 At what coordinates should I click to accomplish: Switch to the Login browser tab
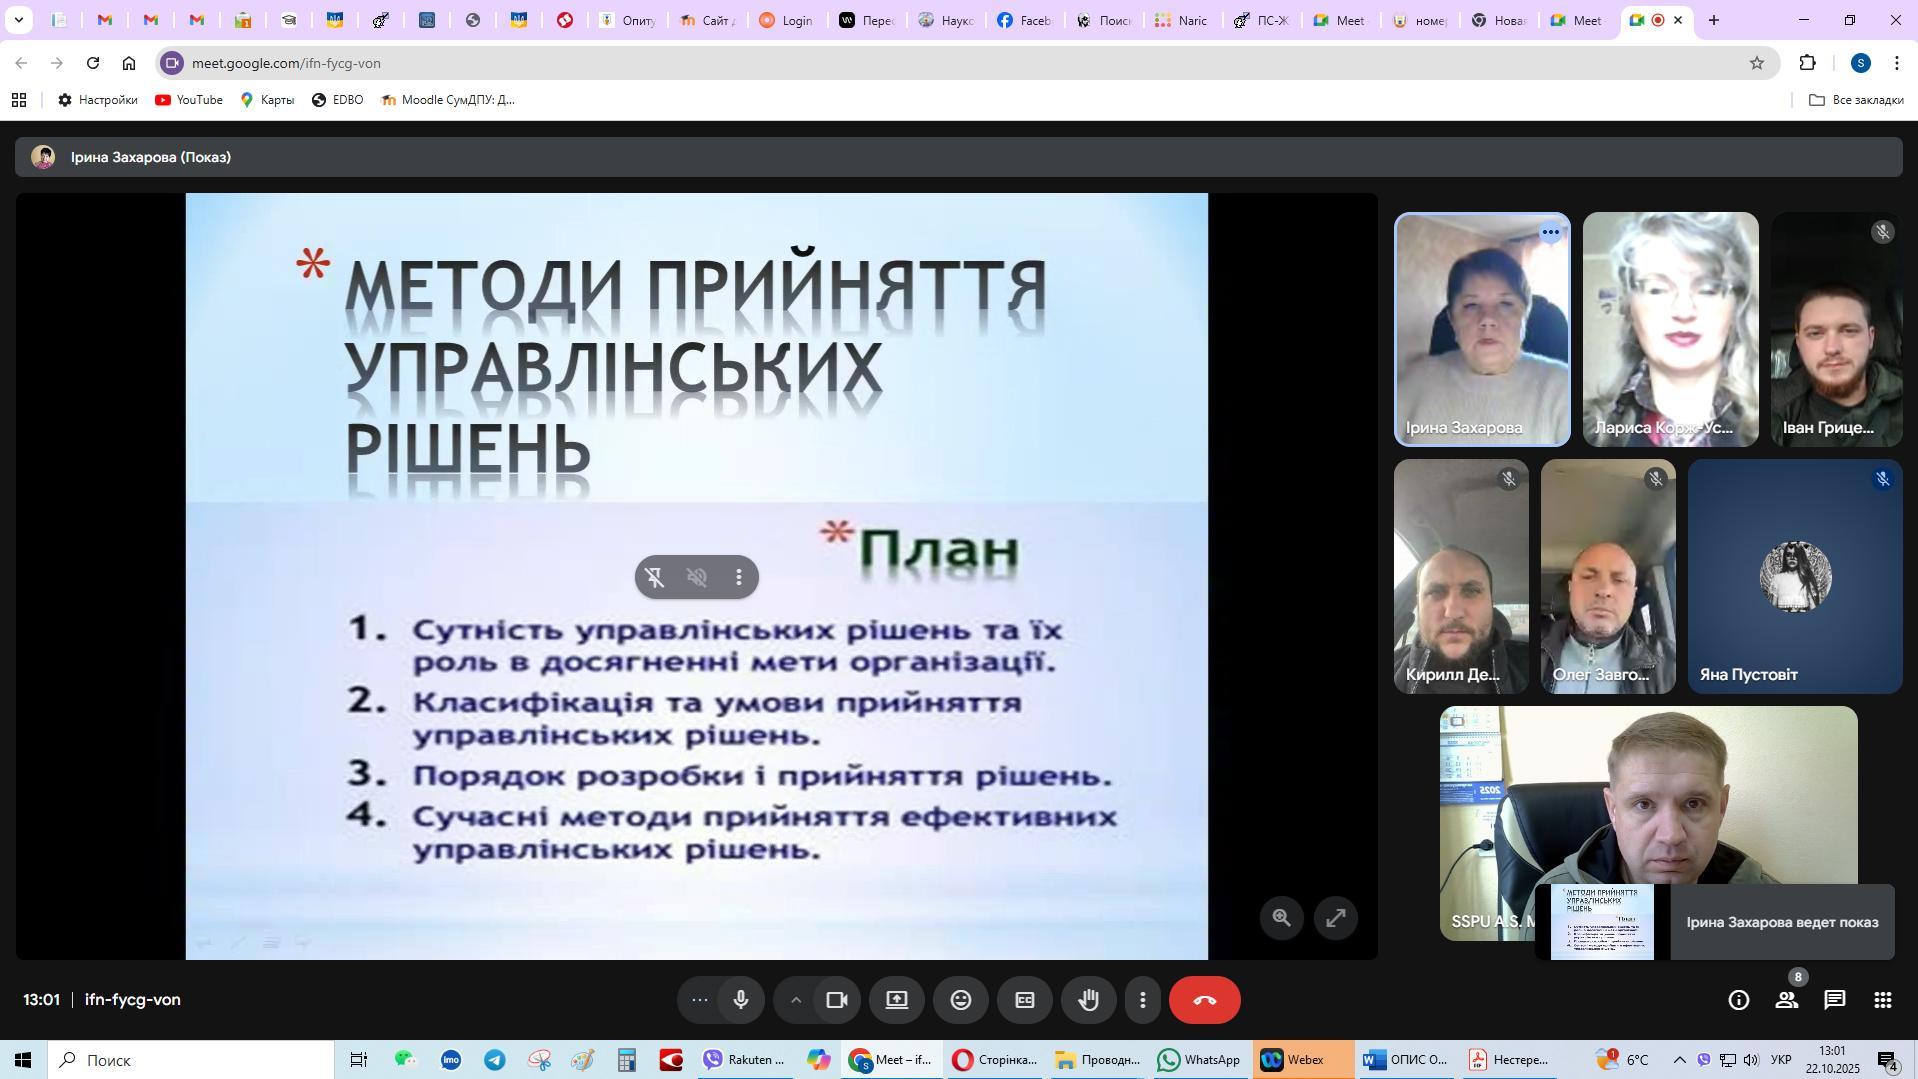[x=786, y=20]
